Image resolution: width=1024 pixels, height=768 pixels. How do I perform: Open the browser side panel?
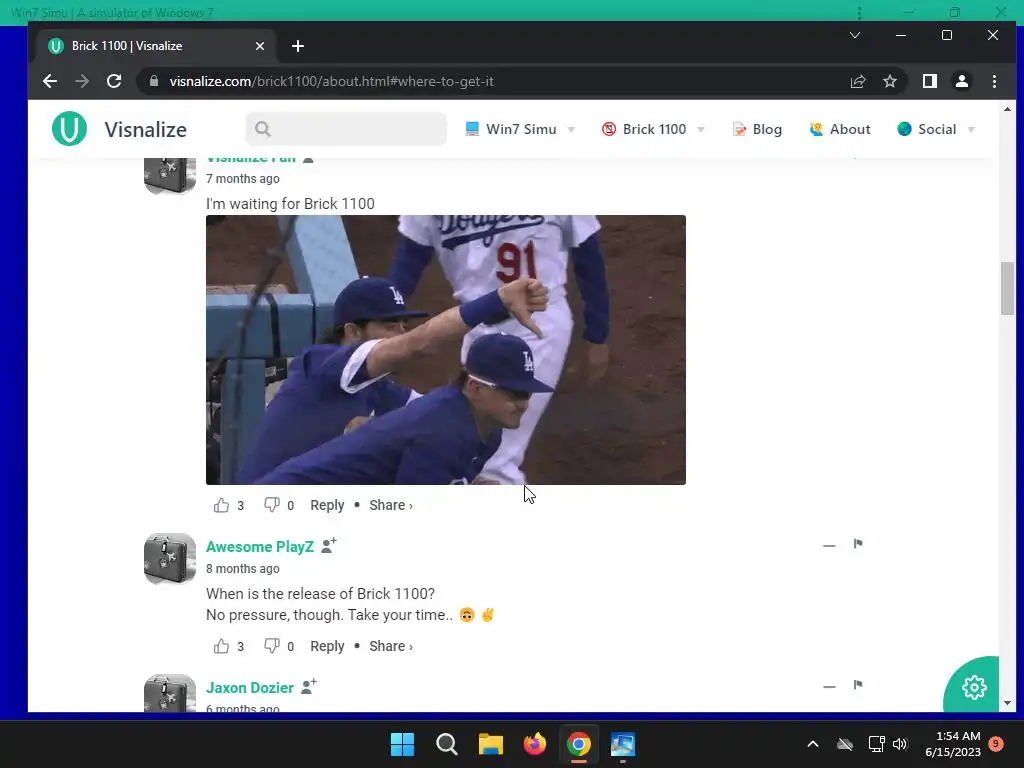tap(929, 81)
